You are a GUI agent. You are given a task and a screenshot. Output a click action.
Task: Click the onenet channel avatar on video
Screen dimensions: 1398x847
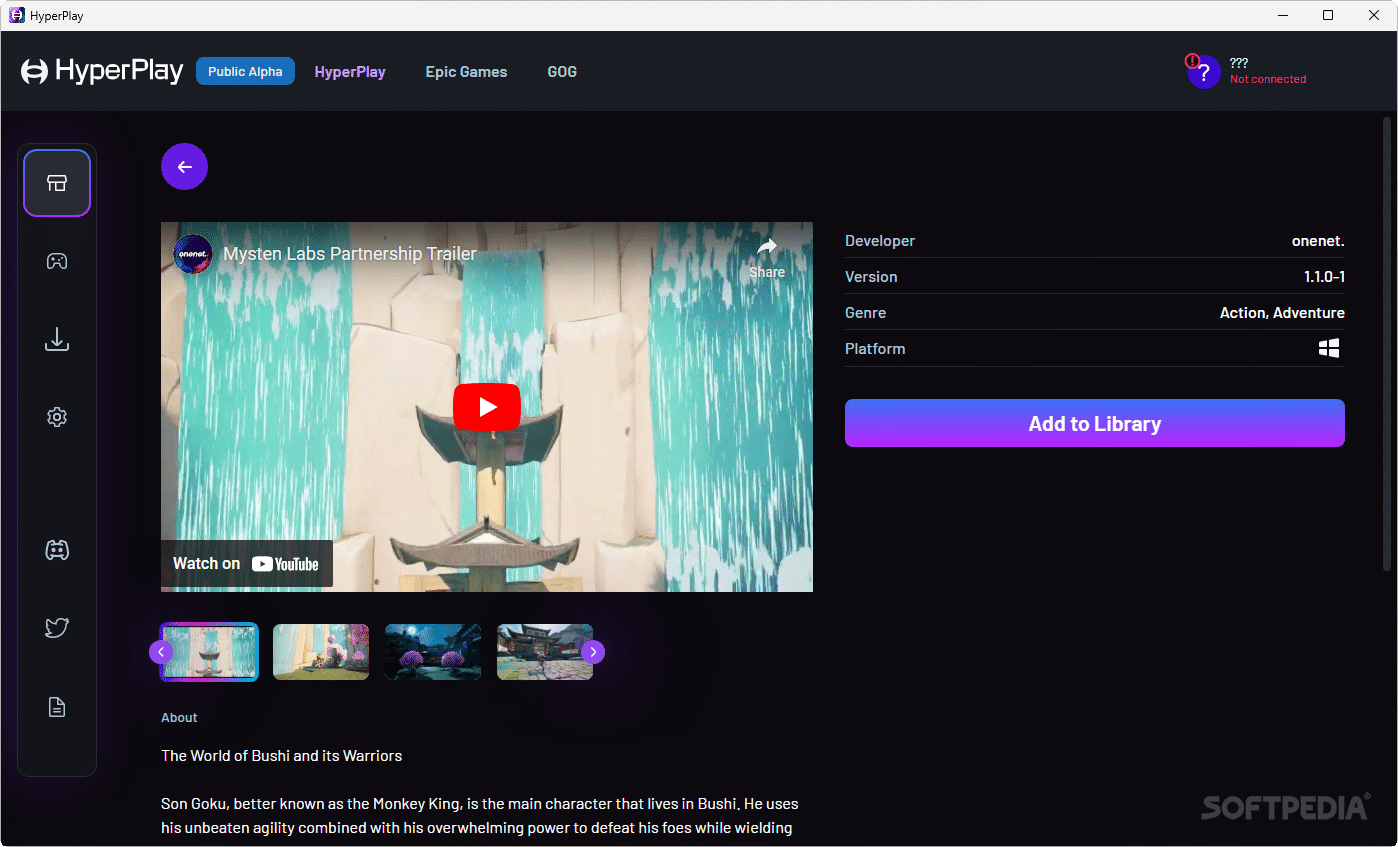(x=193, y=254)
